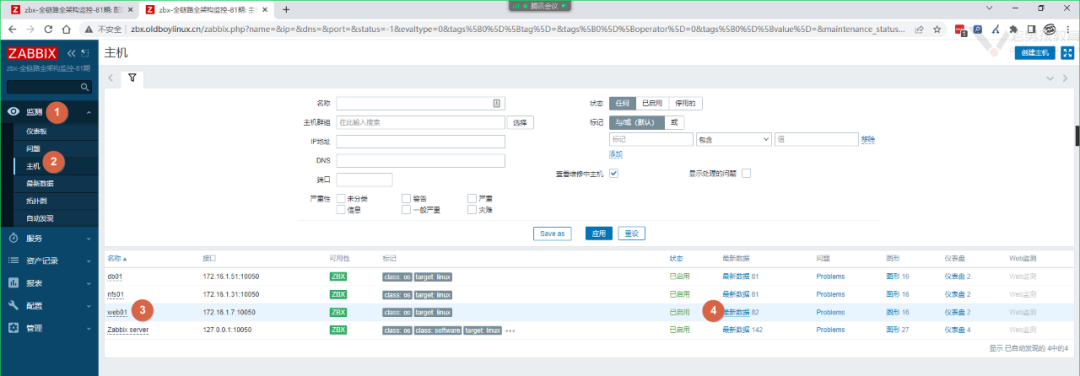Screen dimensions: 1080x376
Task: Check the 严重 severity checkbox
Action: point(472,198)
